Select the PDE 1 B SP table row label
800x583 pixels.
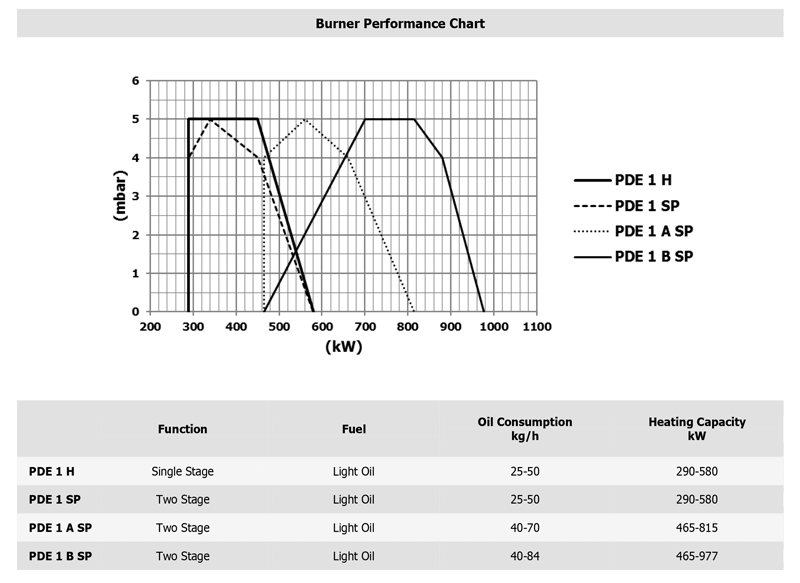pos(60,556)
